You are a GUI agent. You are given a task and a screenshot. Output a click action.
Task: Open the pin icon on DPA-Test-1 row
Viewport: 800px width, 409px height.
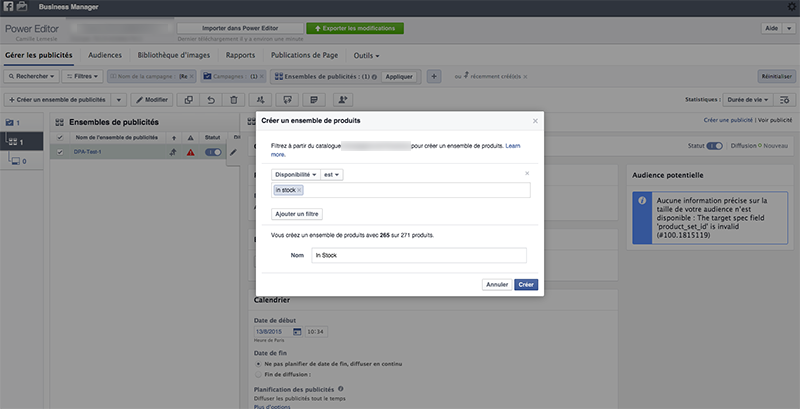click(173, 152)
